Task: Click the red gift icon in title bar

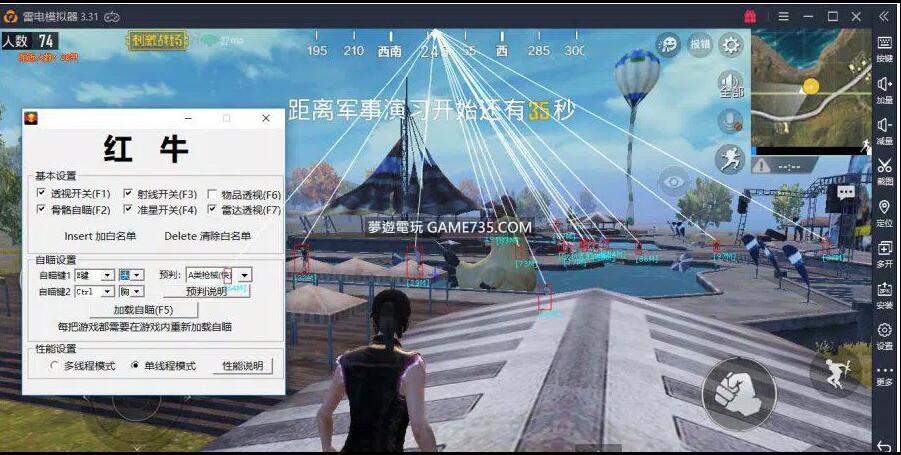Action: tap(750, 16)
